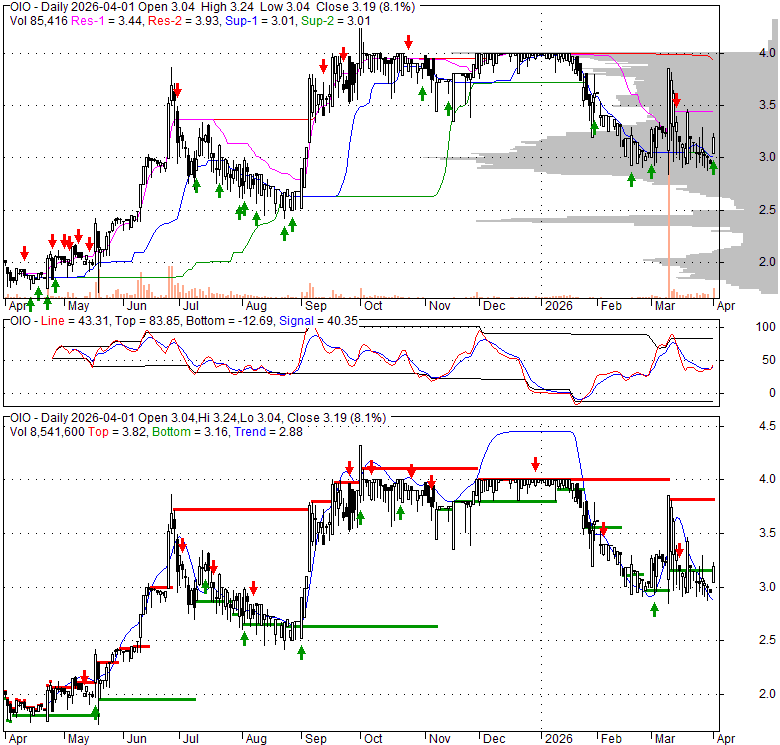
Task: Click '2026' on lower chart time axis
Action: 559,739
